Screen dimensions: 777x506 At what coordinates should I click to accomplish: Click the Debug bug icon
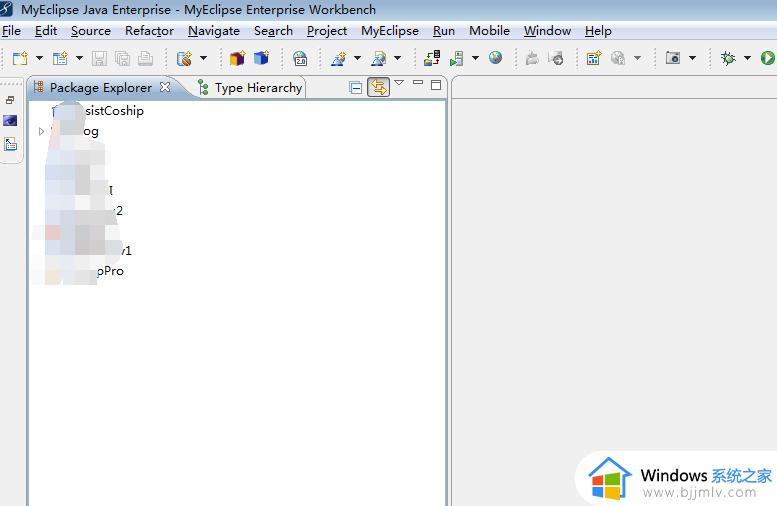coord(728,58)
